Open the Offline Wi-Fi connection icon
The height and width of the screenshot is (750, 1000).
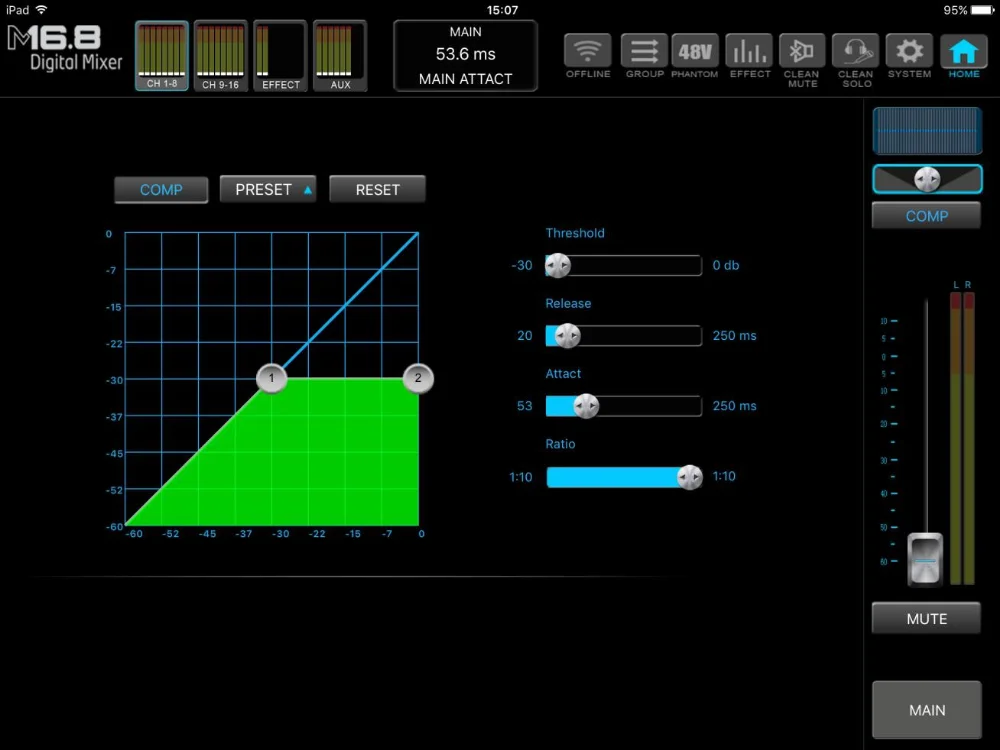[x=587, y=51]
